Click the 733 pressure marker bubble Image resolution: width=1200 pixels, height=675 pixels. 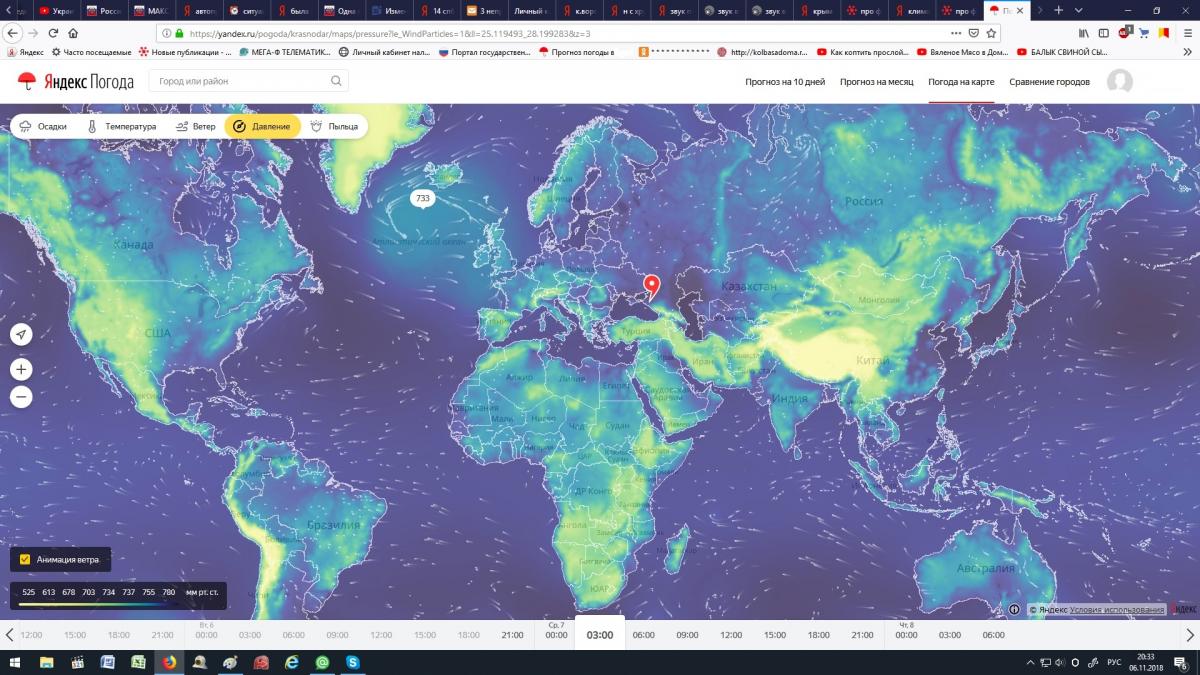[422, 199]
